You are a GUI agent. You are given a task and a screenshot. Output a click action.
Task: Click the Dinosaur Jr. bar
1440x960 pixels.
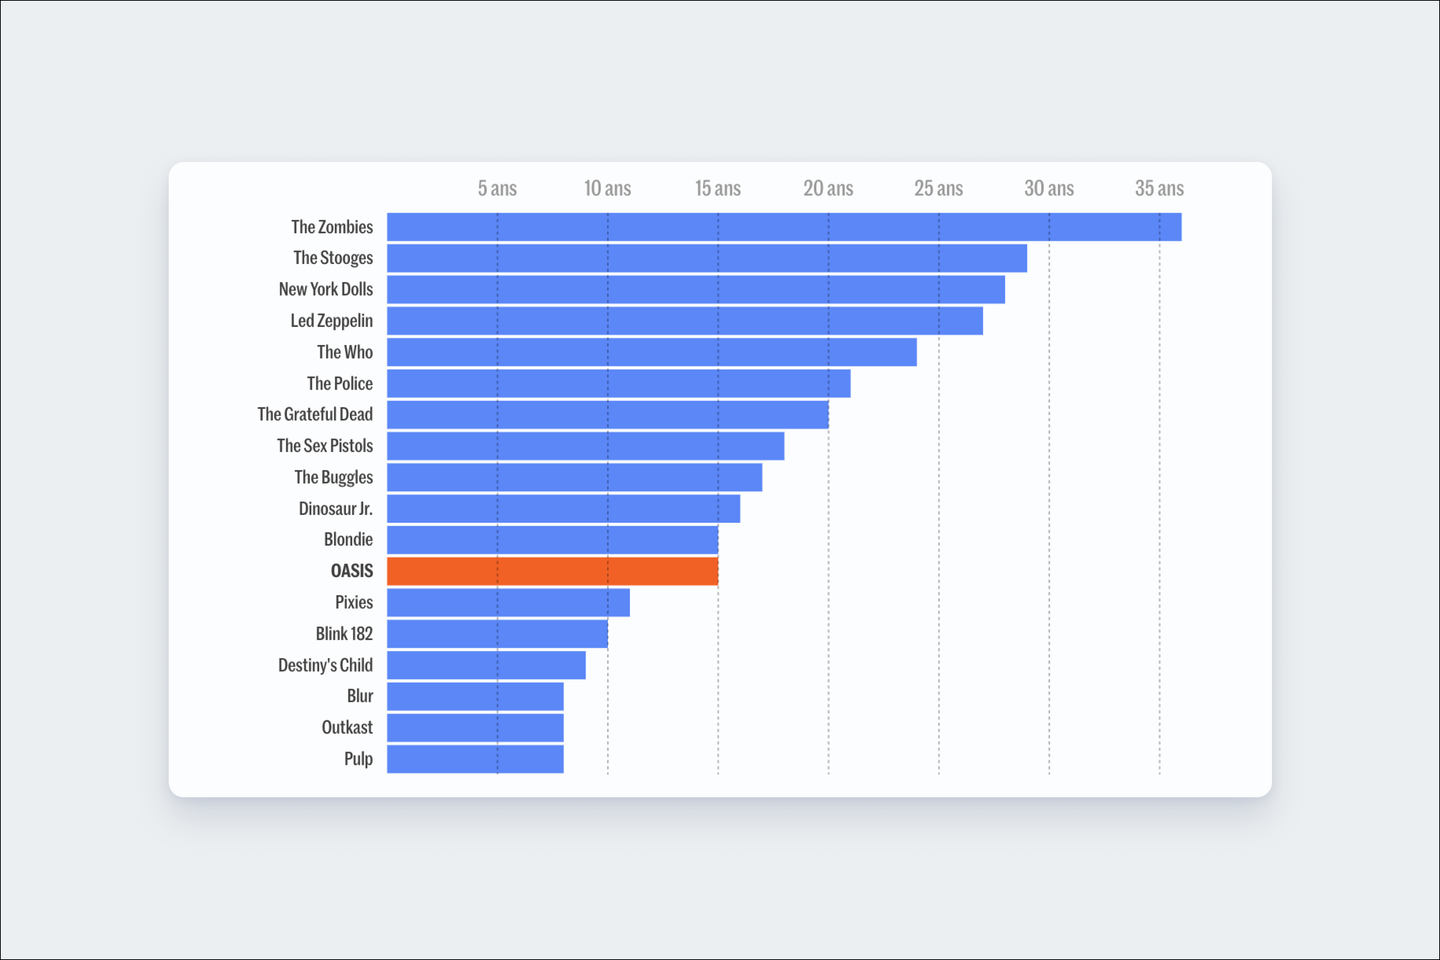pos(564,508)
